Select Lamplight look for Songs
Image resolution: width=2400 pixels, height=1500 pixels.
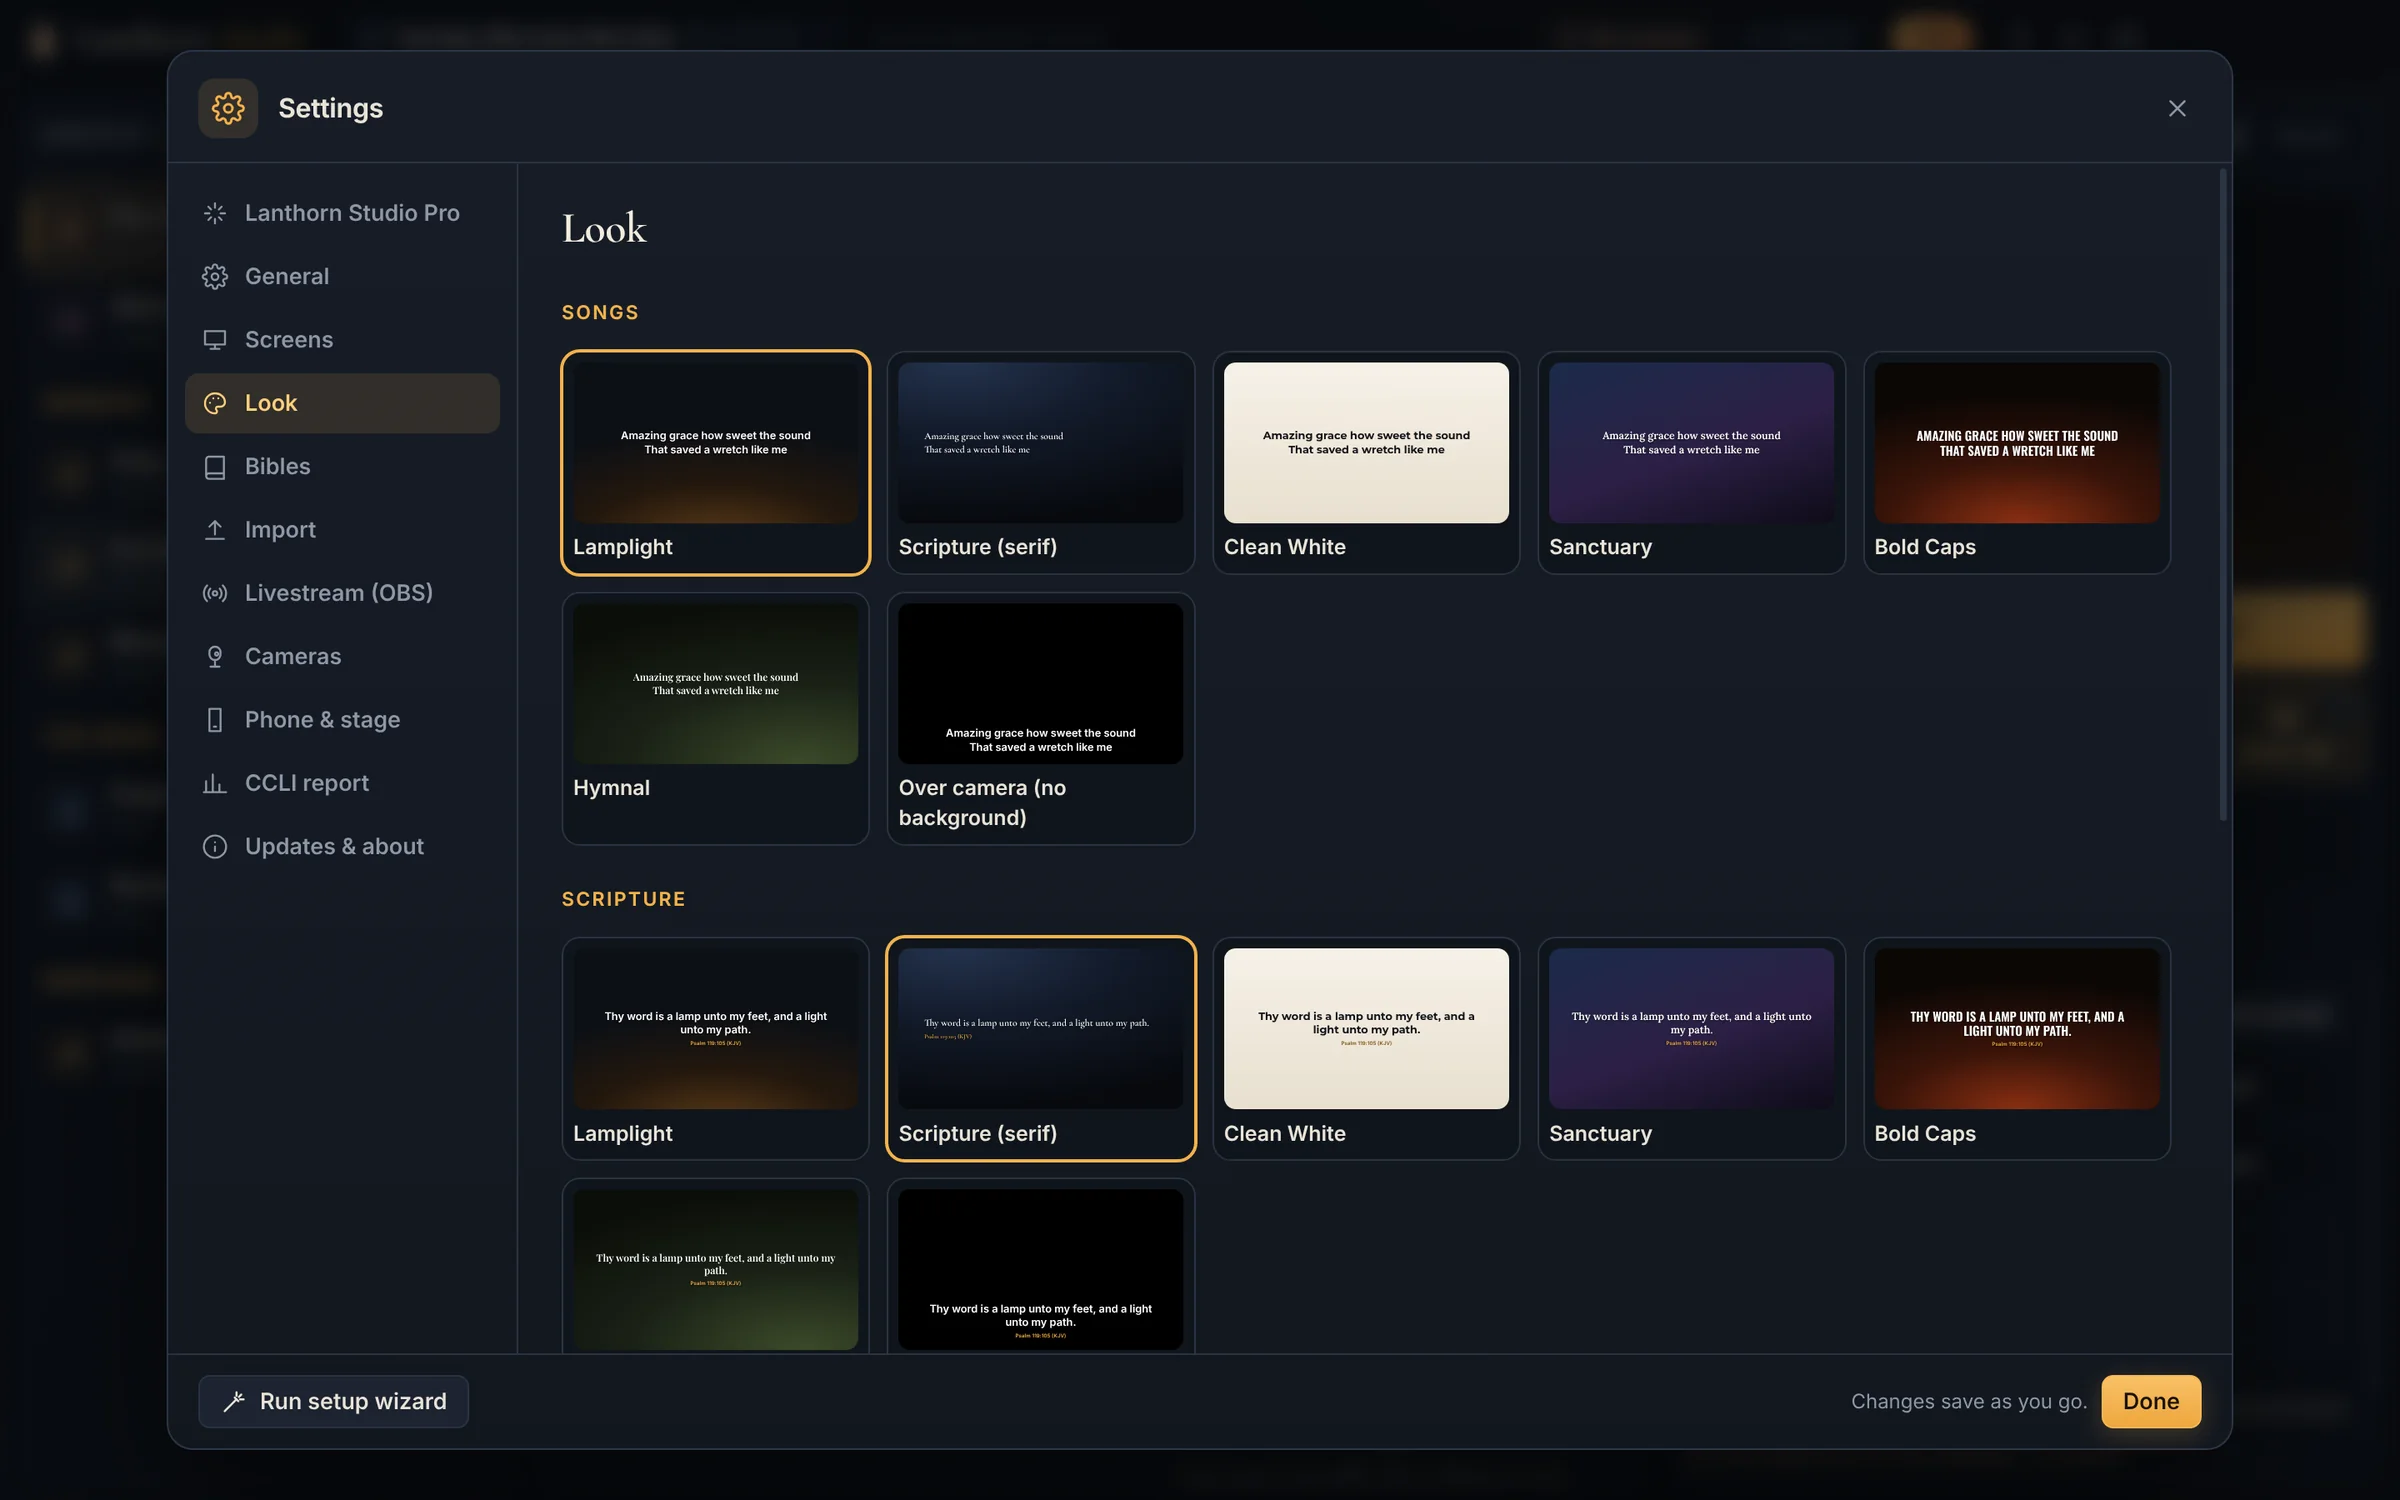(x=716, y=463)
